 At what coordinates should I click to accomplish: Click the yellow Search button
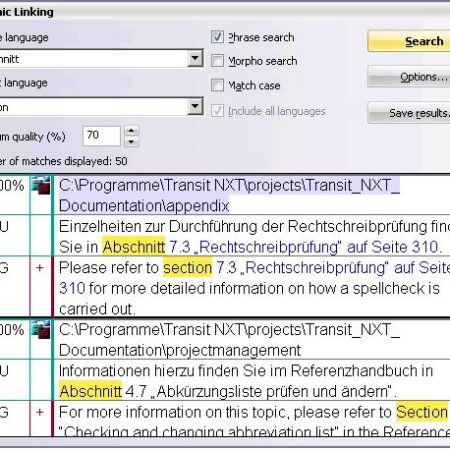[x=409, y=41]
